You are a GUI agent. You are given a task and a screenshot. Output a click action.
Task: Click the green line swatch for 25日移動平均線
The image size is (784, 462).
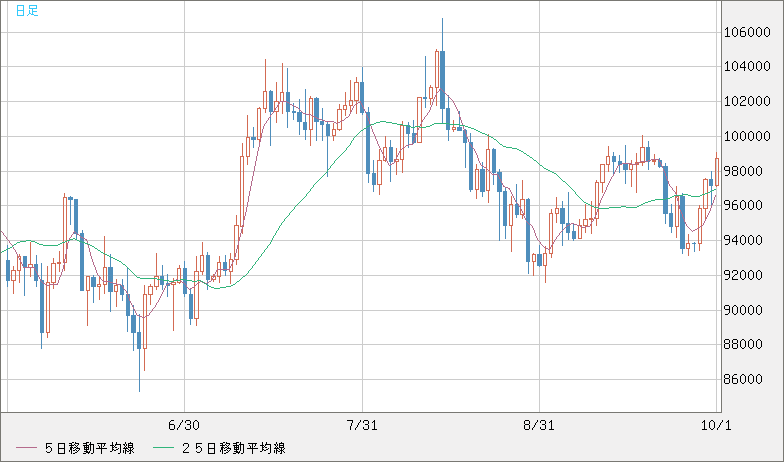click(x=163, y=448)
